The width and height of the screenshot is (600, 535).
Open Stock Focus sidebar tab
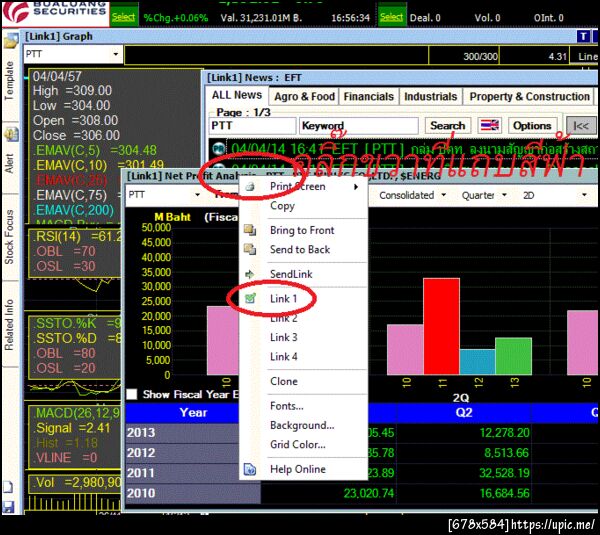coord(10,237)
